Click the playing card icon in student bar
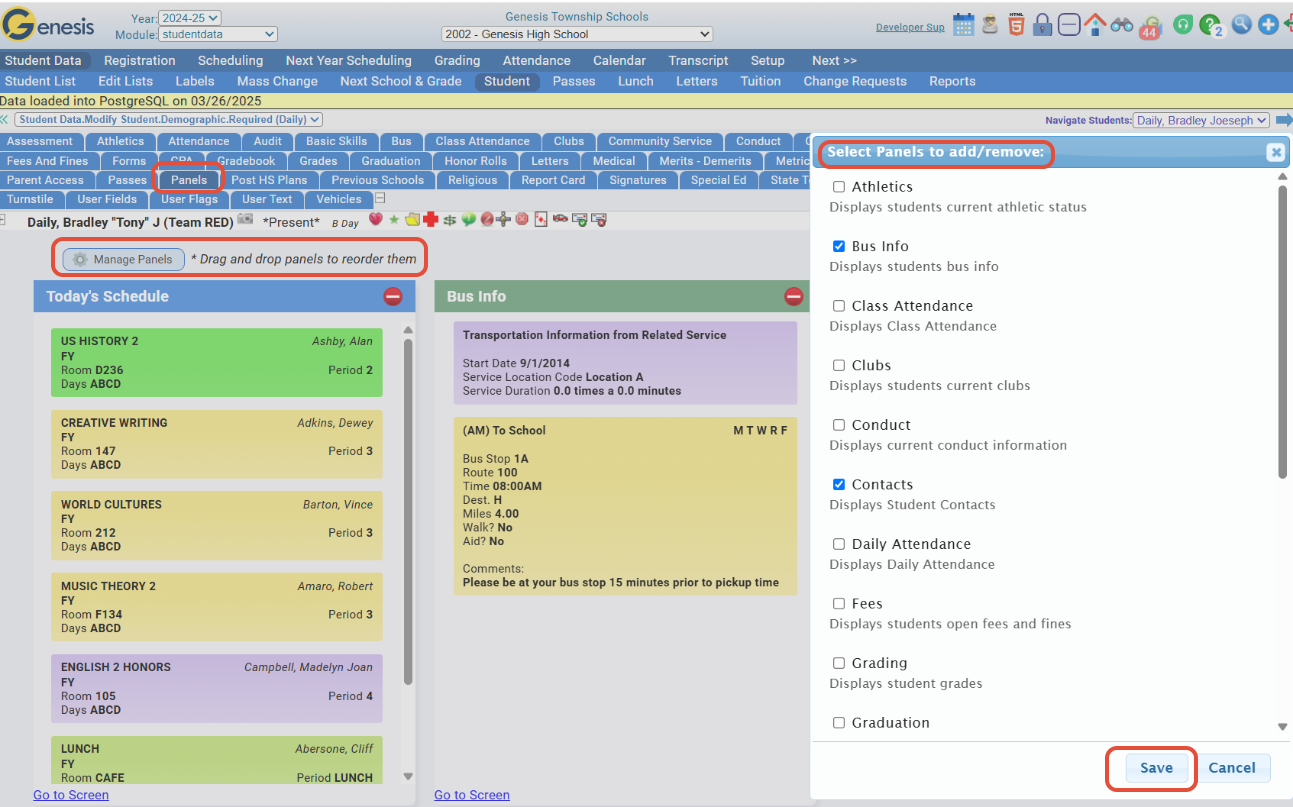 [x=541, y=219]
